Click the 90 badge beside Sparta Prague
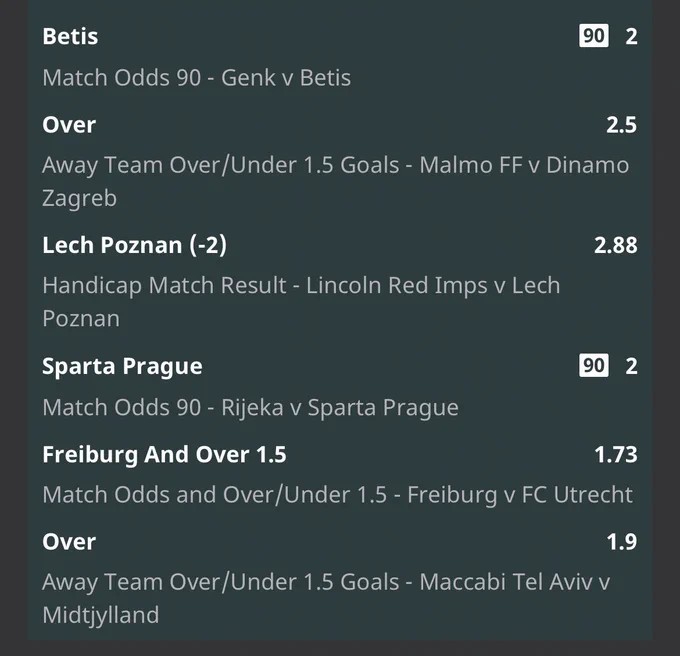Viewport: 680px width, 656px height. [x=594, y=366]
